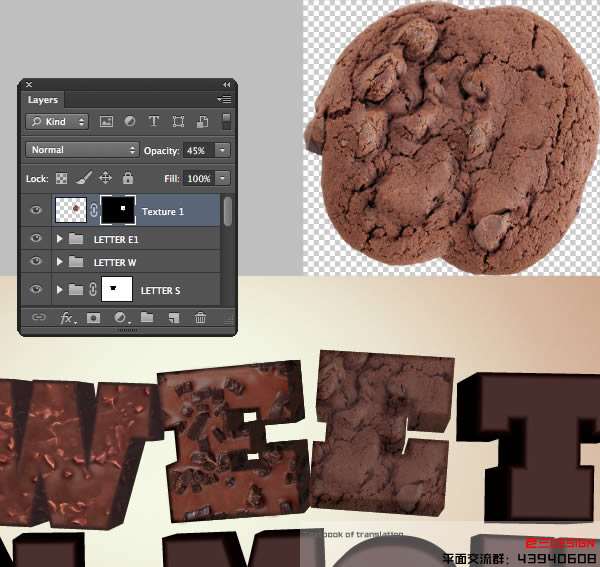This screenshot has width=600, height=567.
Task: Add a layer mask from bottom bar
Action: pyautogui.click(x=93, y=317)
